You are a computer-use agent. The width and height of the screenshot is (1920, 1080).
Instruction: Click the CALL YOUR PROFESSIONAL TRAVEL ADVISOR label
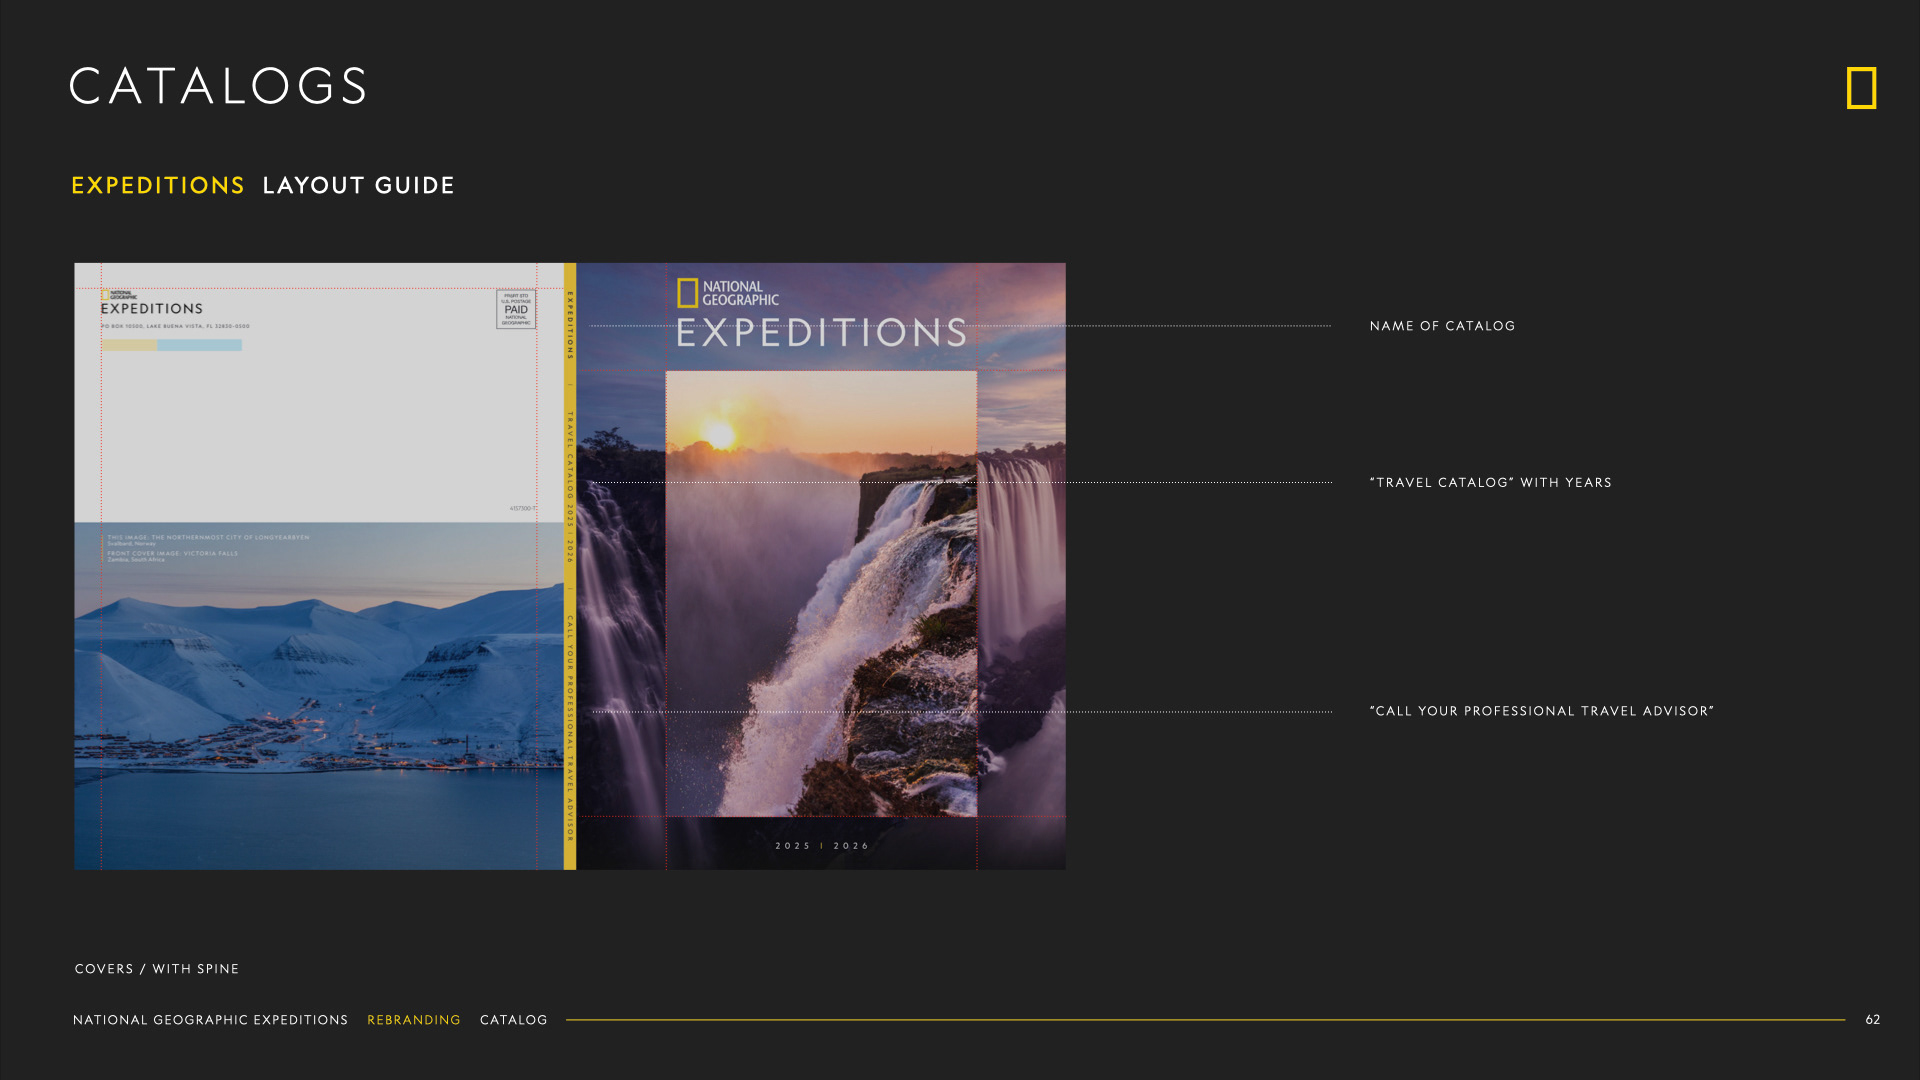(1541, 711)
